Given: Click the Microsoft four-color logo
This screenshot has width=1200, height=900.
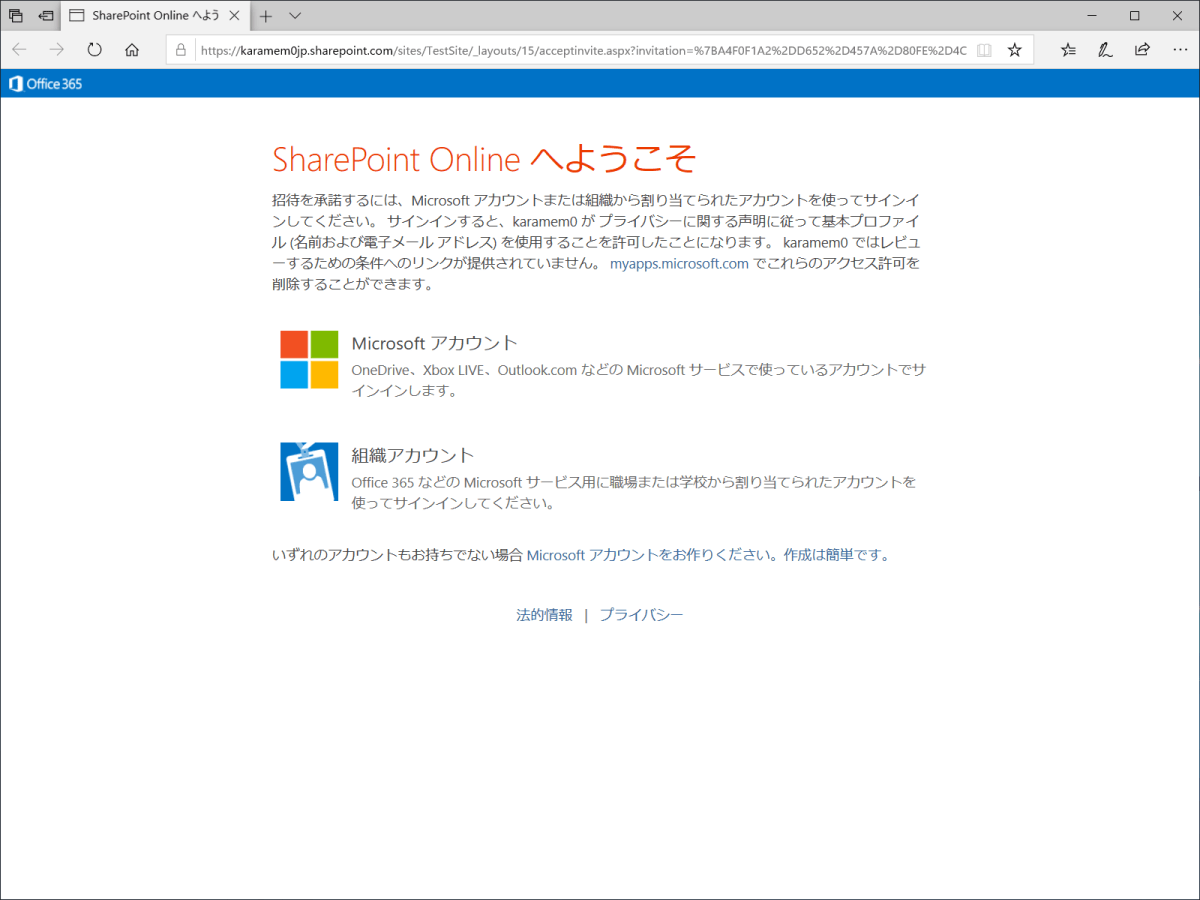Looking at the screenshot, I should 309,359.
